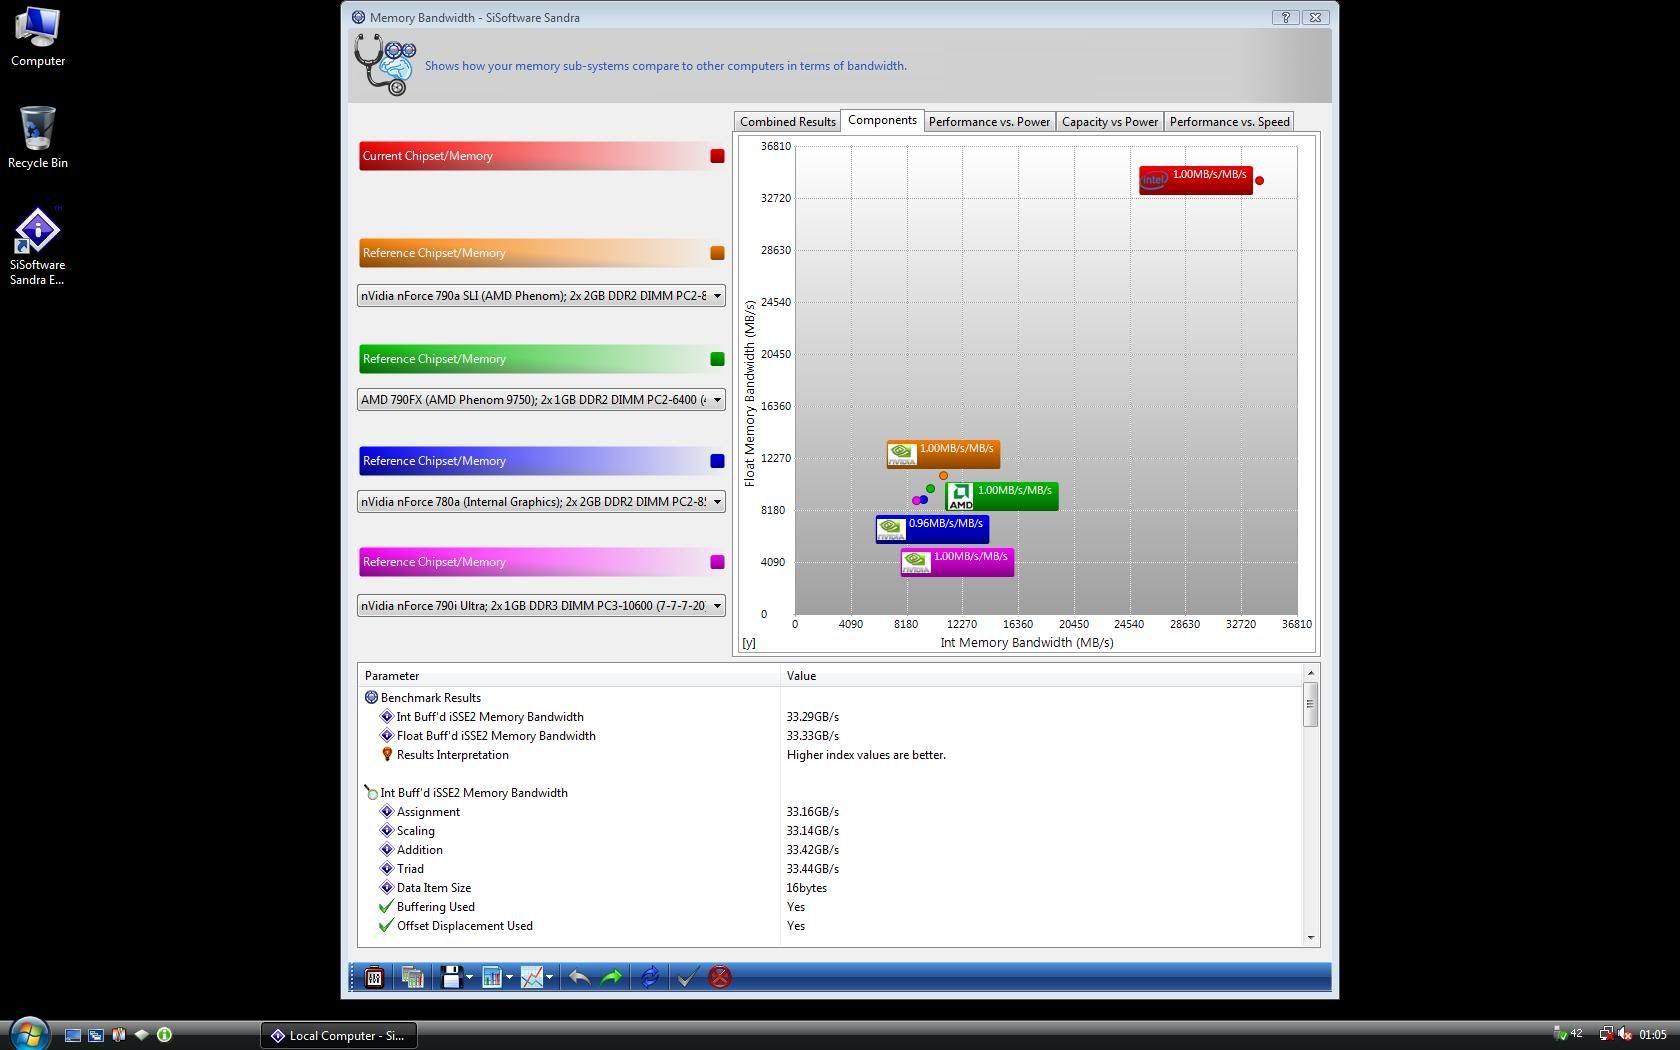Open the Computer desktop icon
Screen dimensions: 1680x1050
(38, 37)
